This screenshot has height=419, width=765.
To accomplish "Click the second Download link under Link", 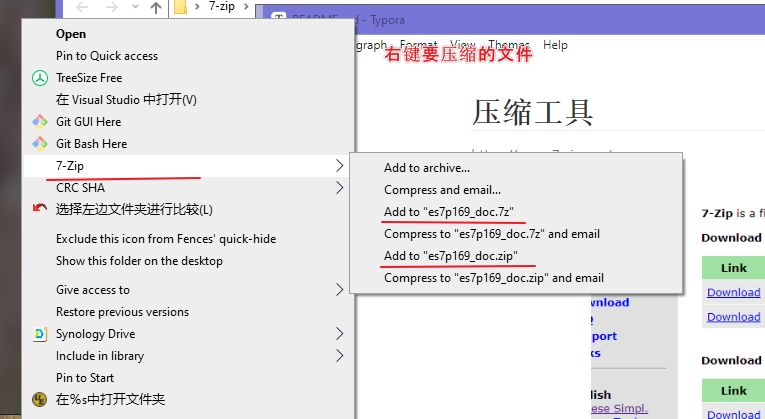I will point(733,317).
